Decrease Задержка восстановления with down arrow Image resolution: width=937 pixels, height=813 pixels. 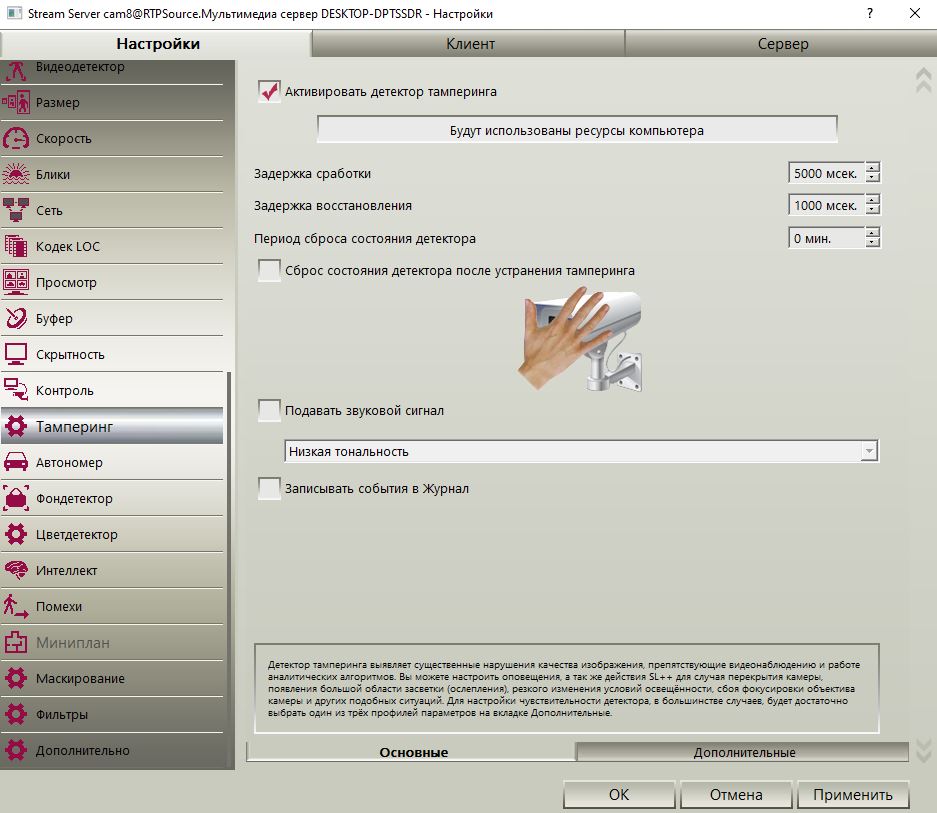[872, 210]
